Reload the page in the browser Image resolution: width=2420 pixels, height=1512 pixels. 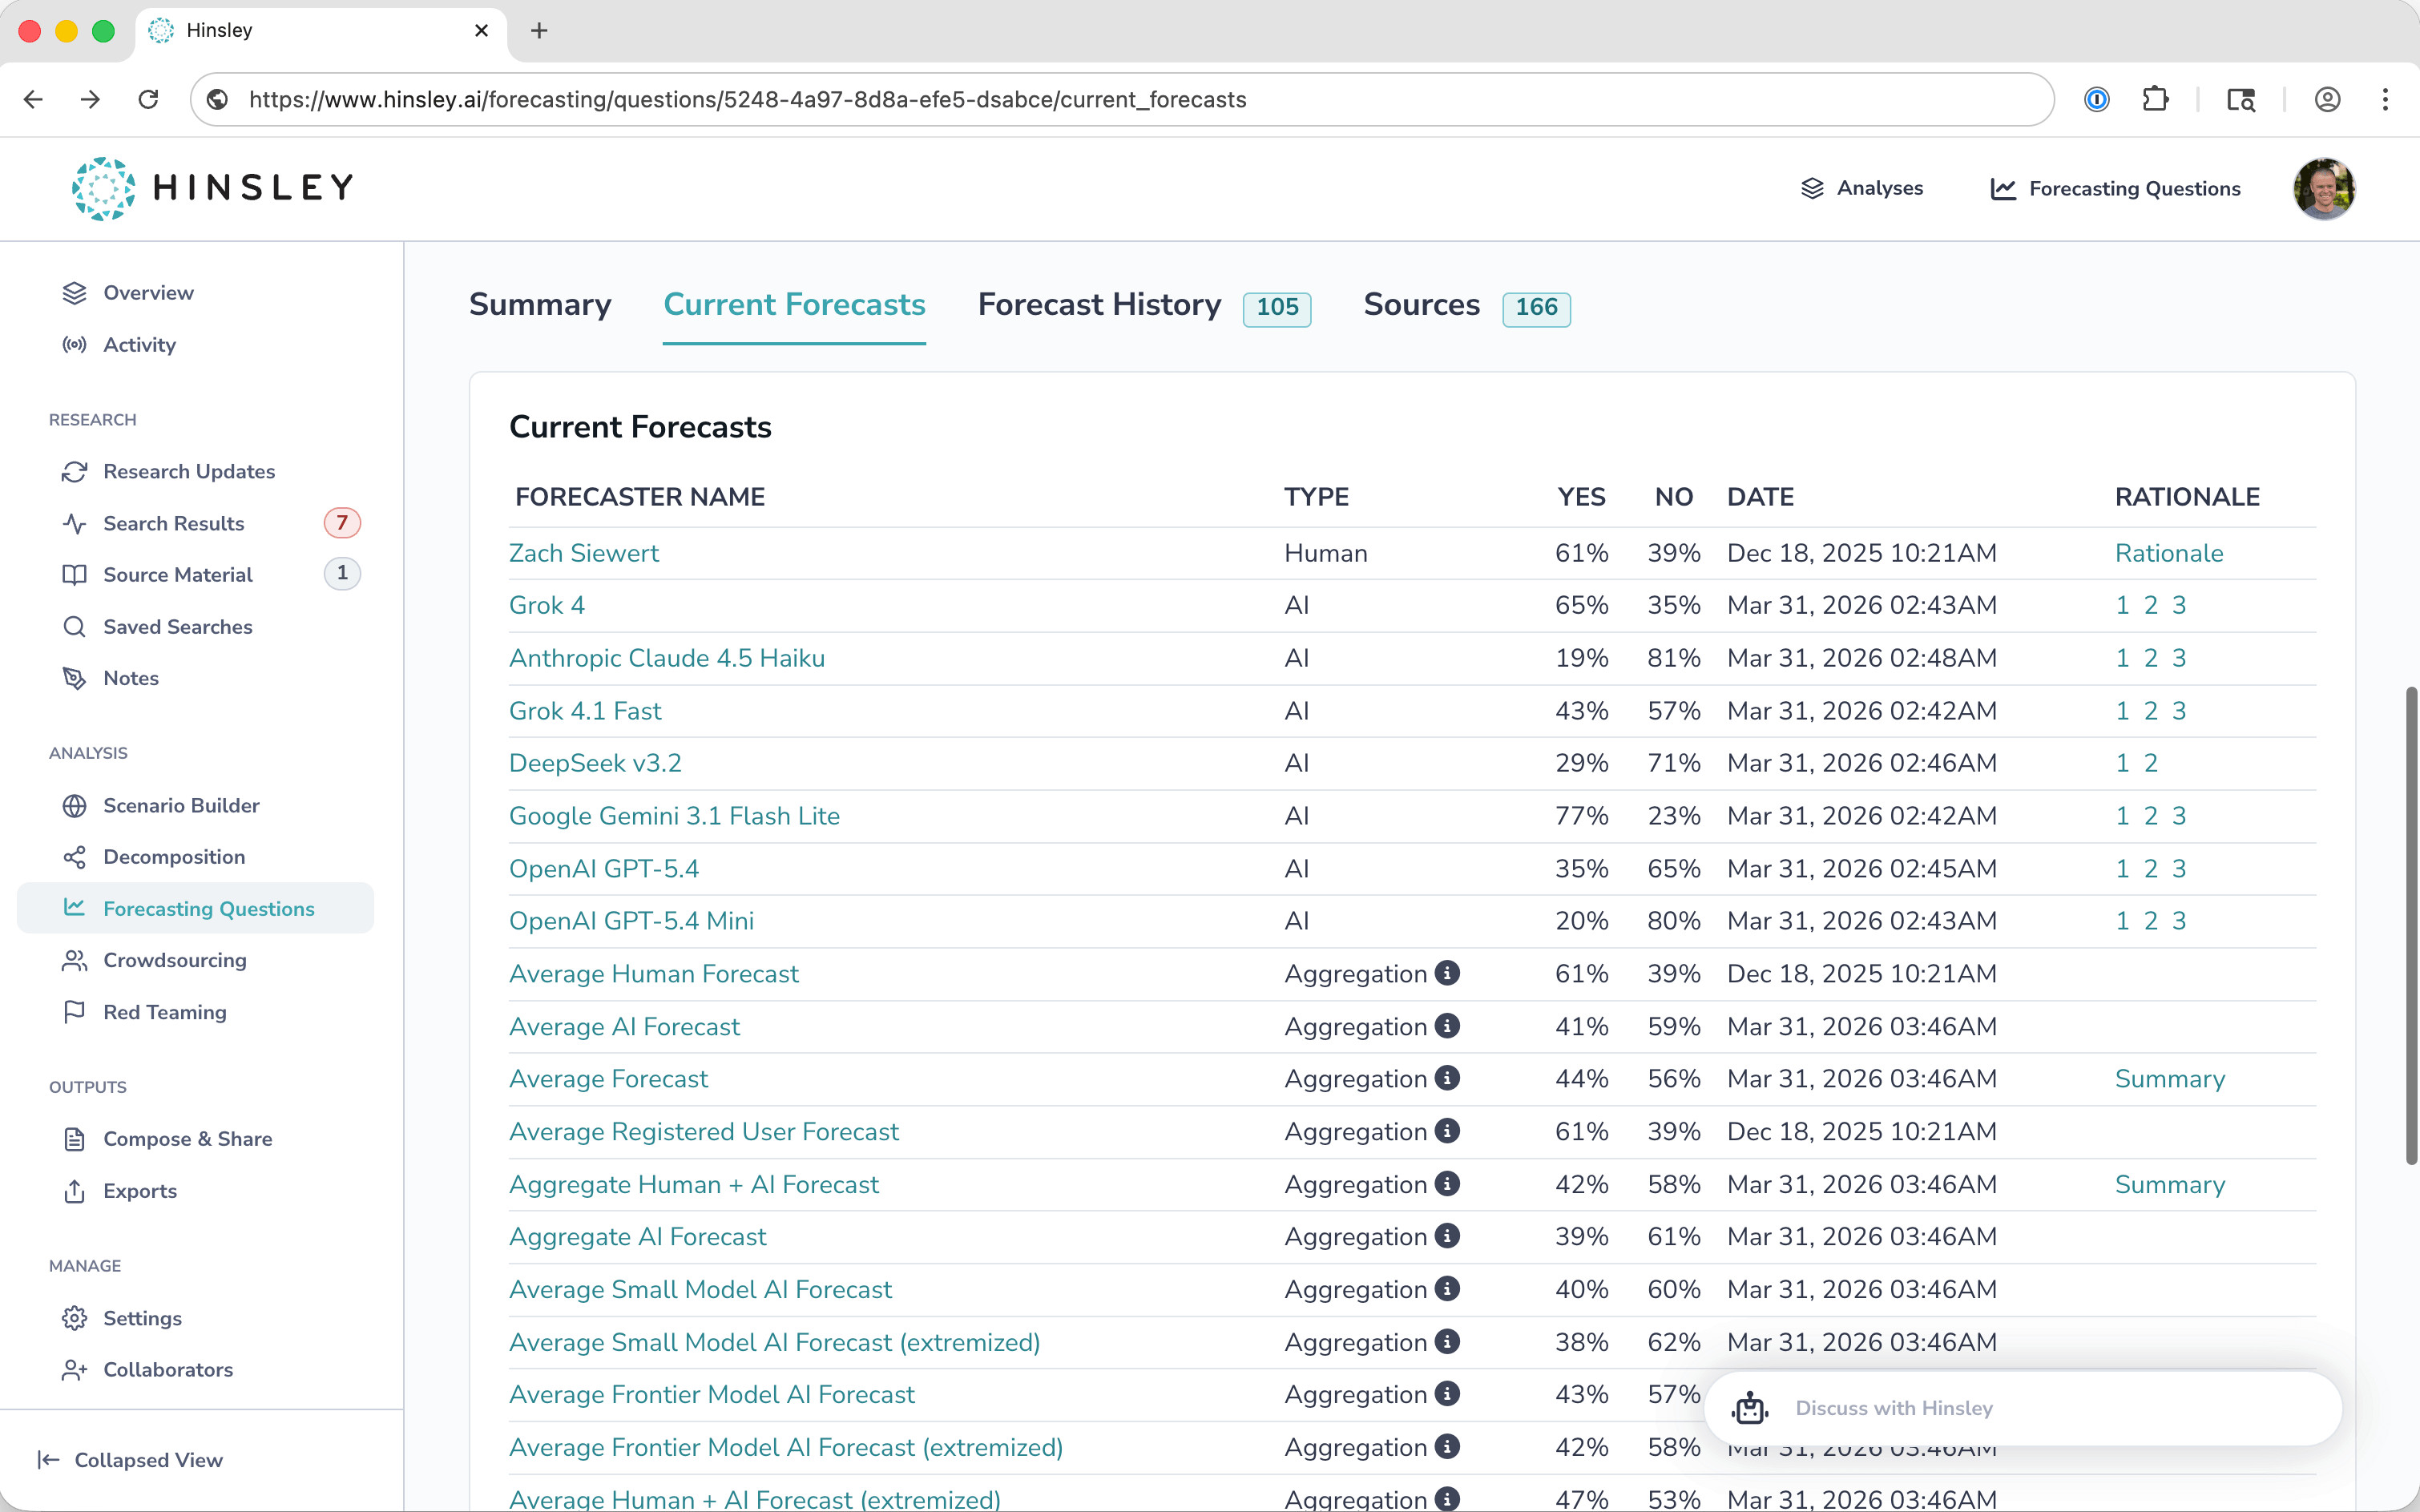pyautogui.click(x=148, y=99)
